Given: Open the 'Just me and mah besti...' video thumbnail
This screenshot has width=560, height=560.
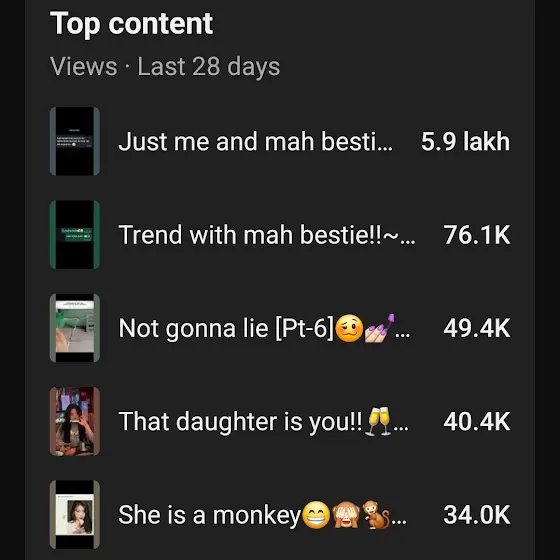Looking at the screenshot, I should click(75, 141).
